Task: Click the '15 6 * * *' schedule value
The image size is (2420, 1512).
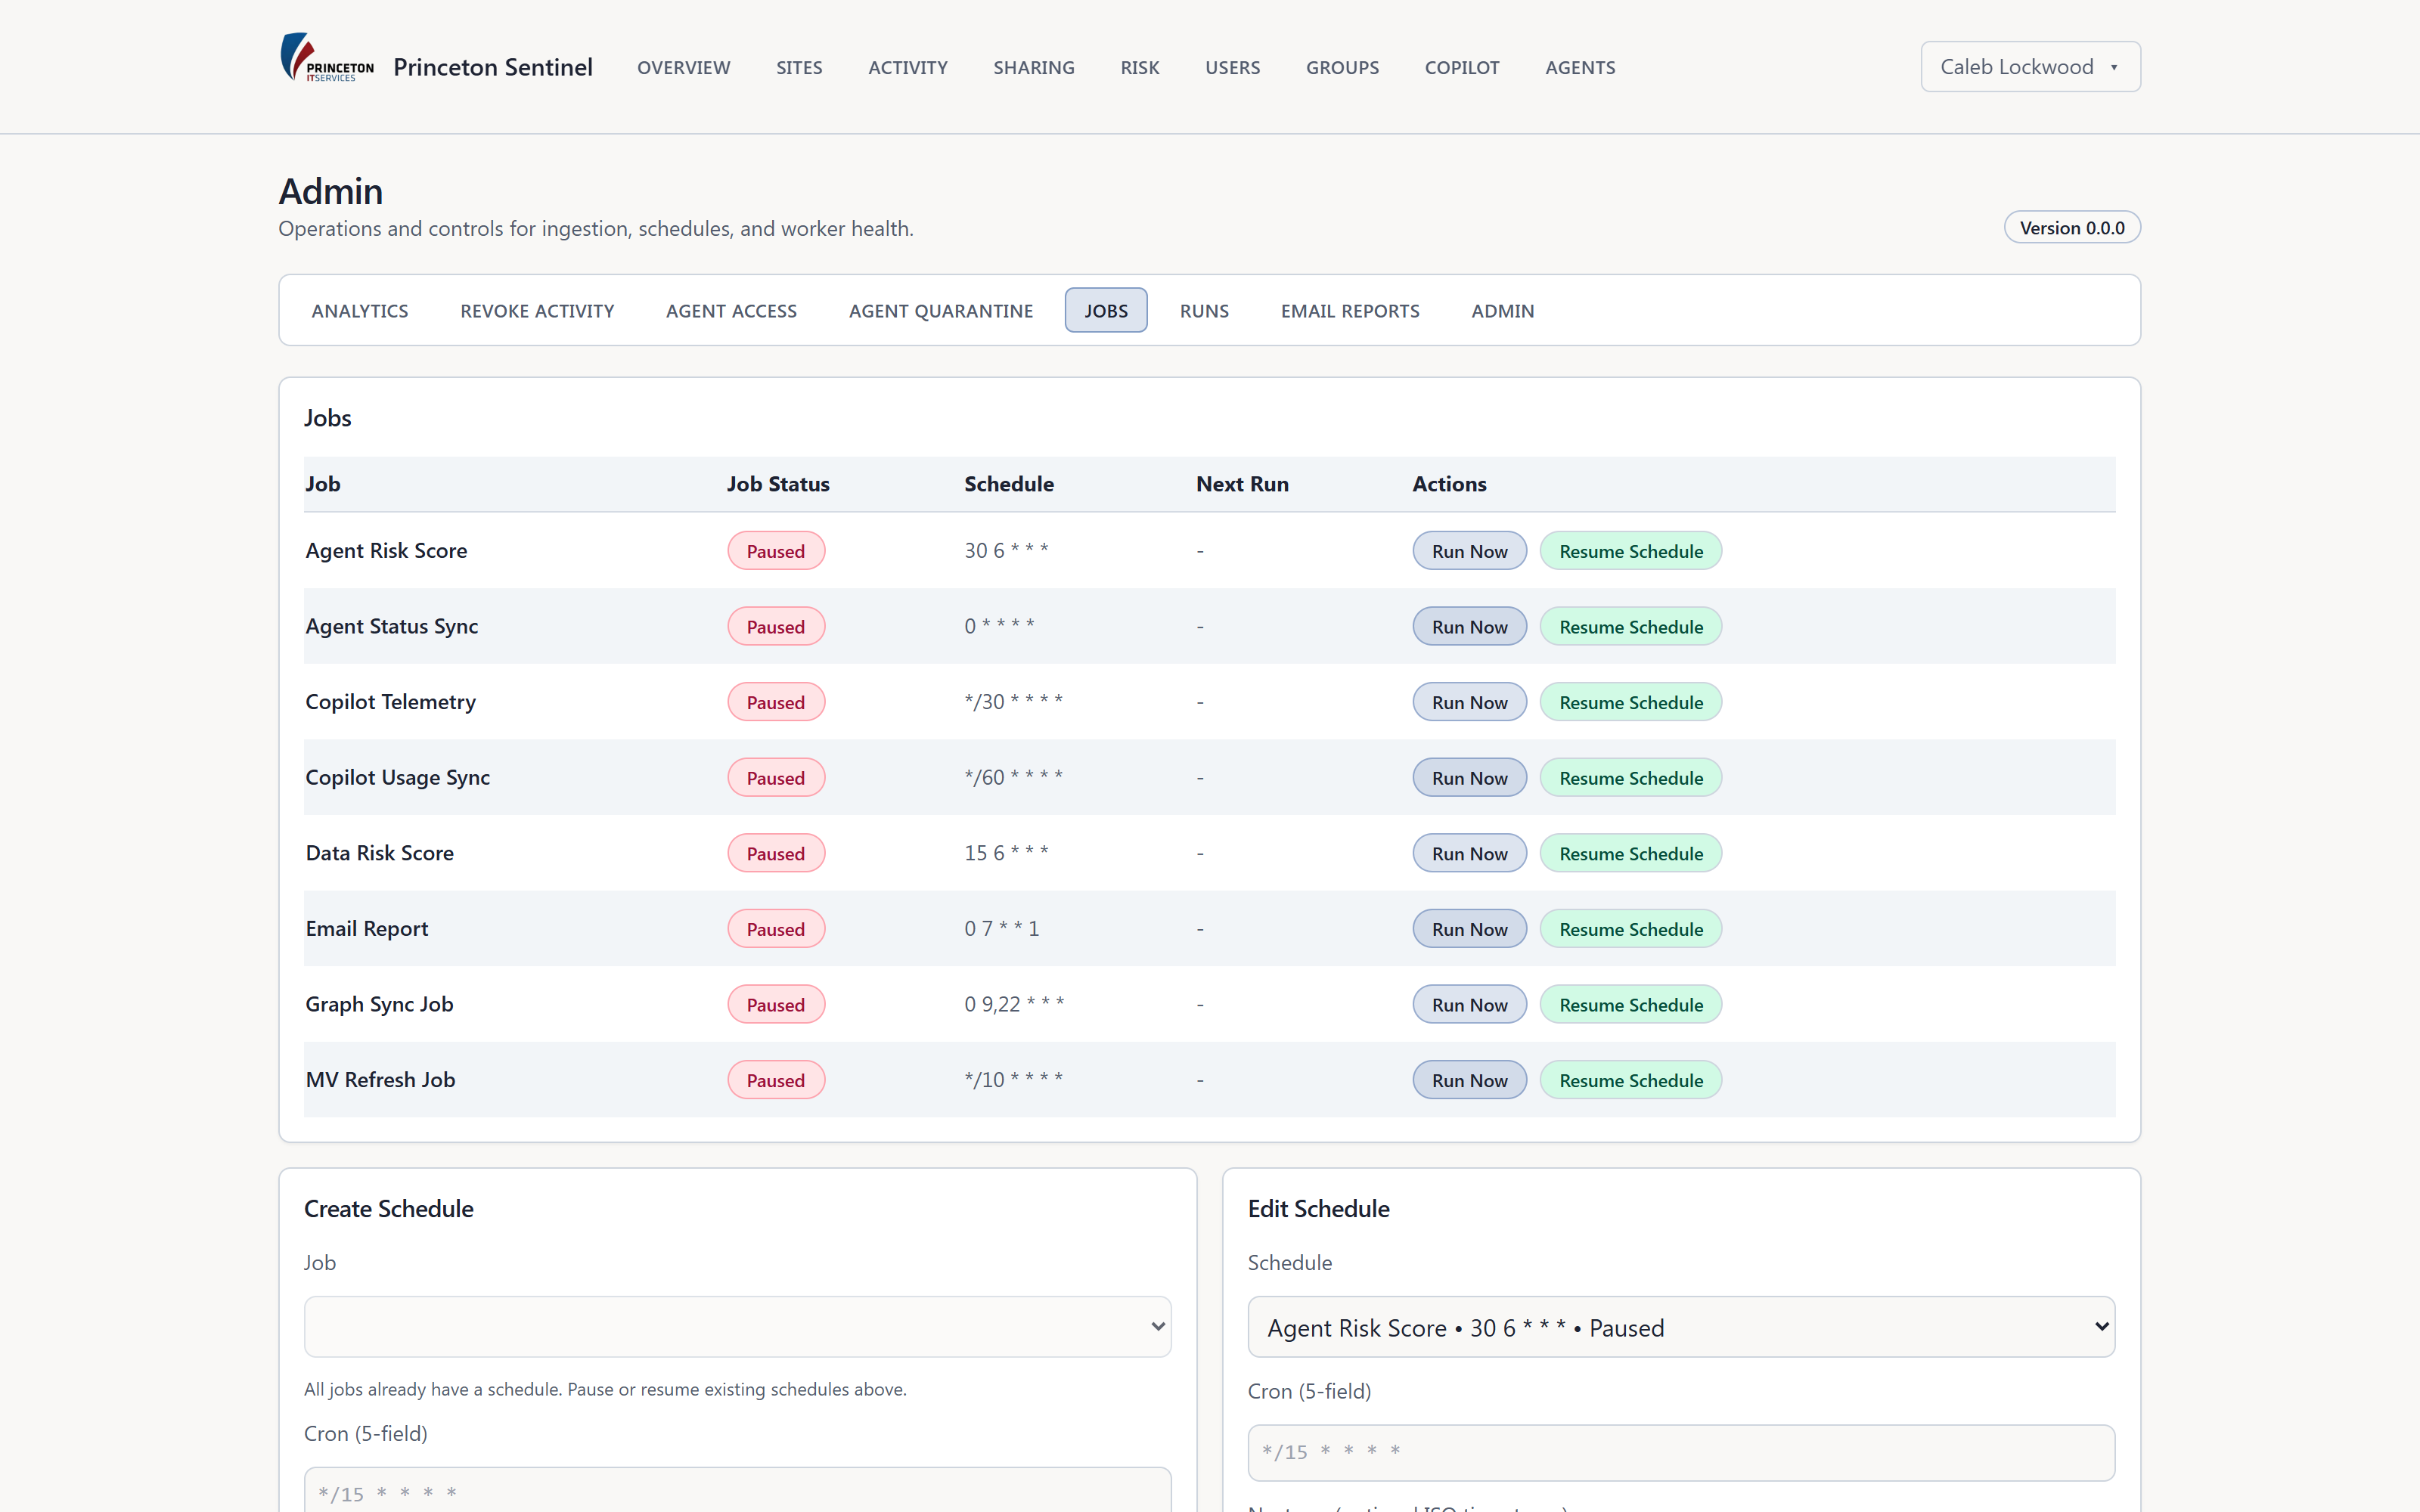Action: coord(1006,853)
